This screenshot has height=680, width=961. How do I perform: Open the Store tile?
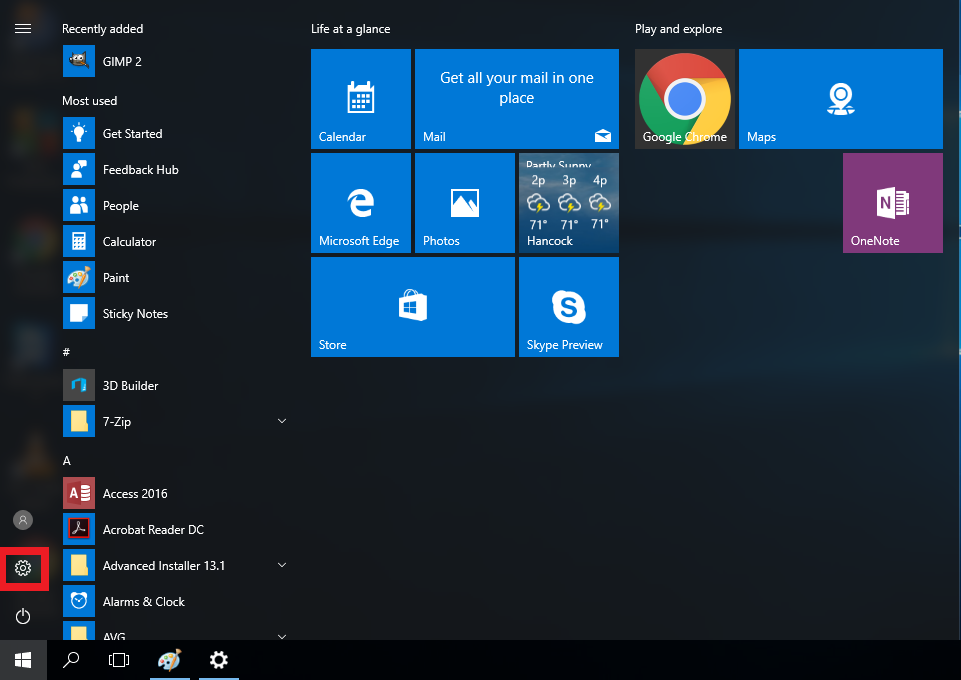(x=412, y=307)
